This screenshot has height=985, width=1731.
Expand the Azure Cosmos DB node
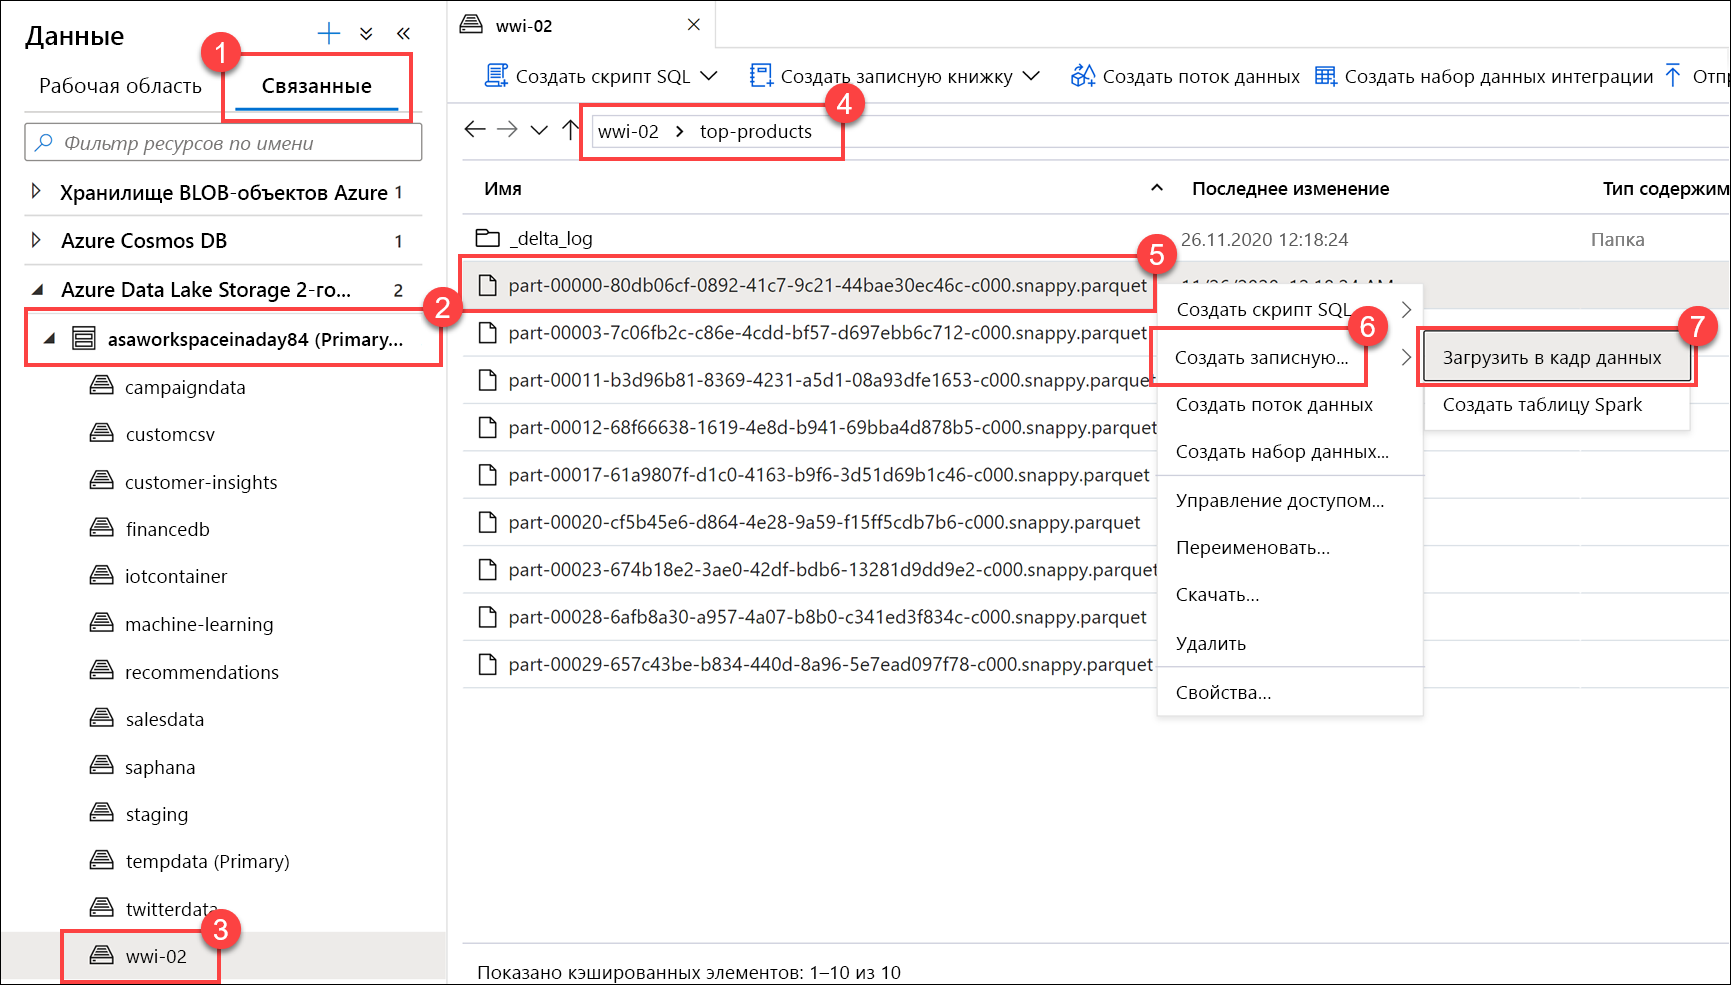pos(36,240)
